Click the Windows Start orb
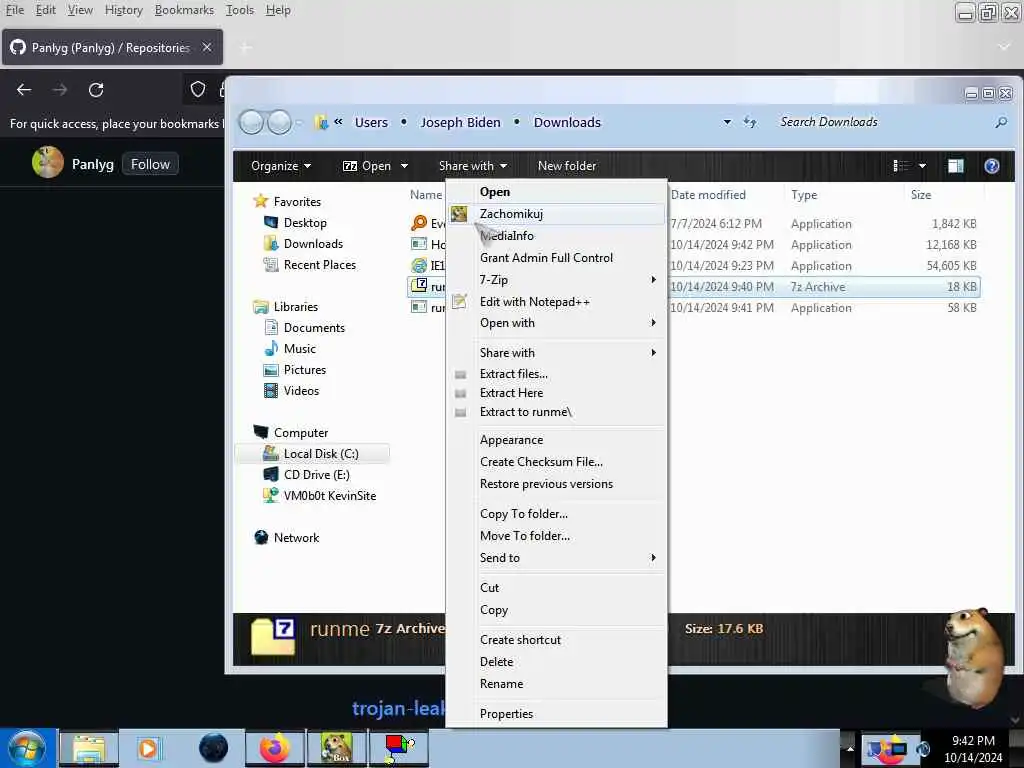1024x768 pixels. pos(27,748)
